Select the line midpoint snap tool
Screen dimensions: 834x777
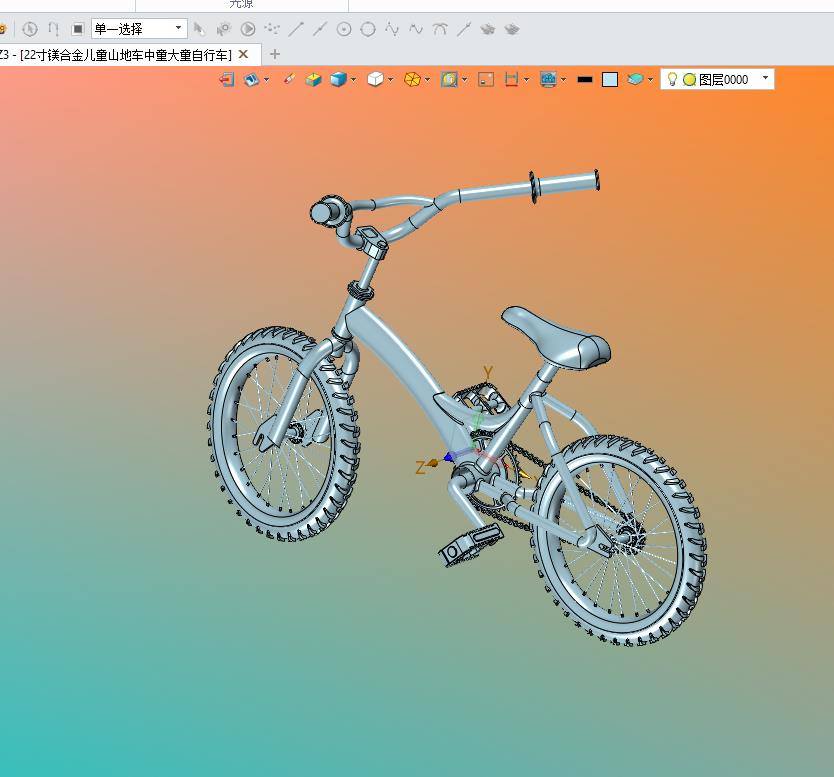pos(320,29)
